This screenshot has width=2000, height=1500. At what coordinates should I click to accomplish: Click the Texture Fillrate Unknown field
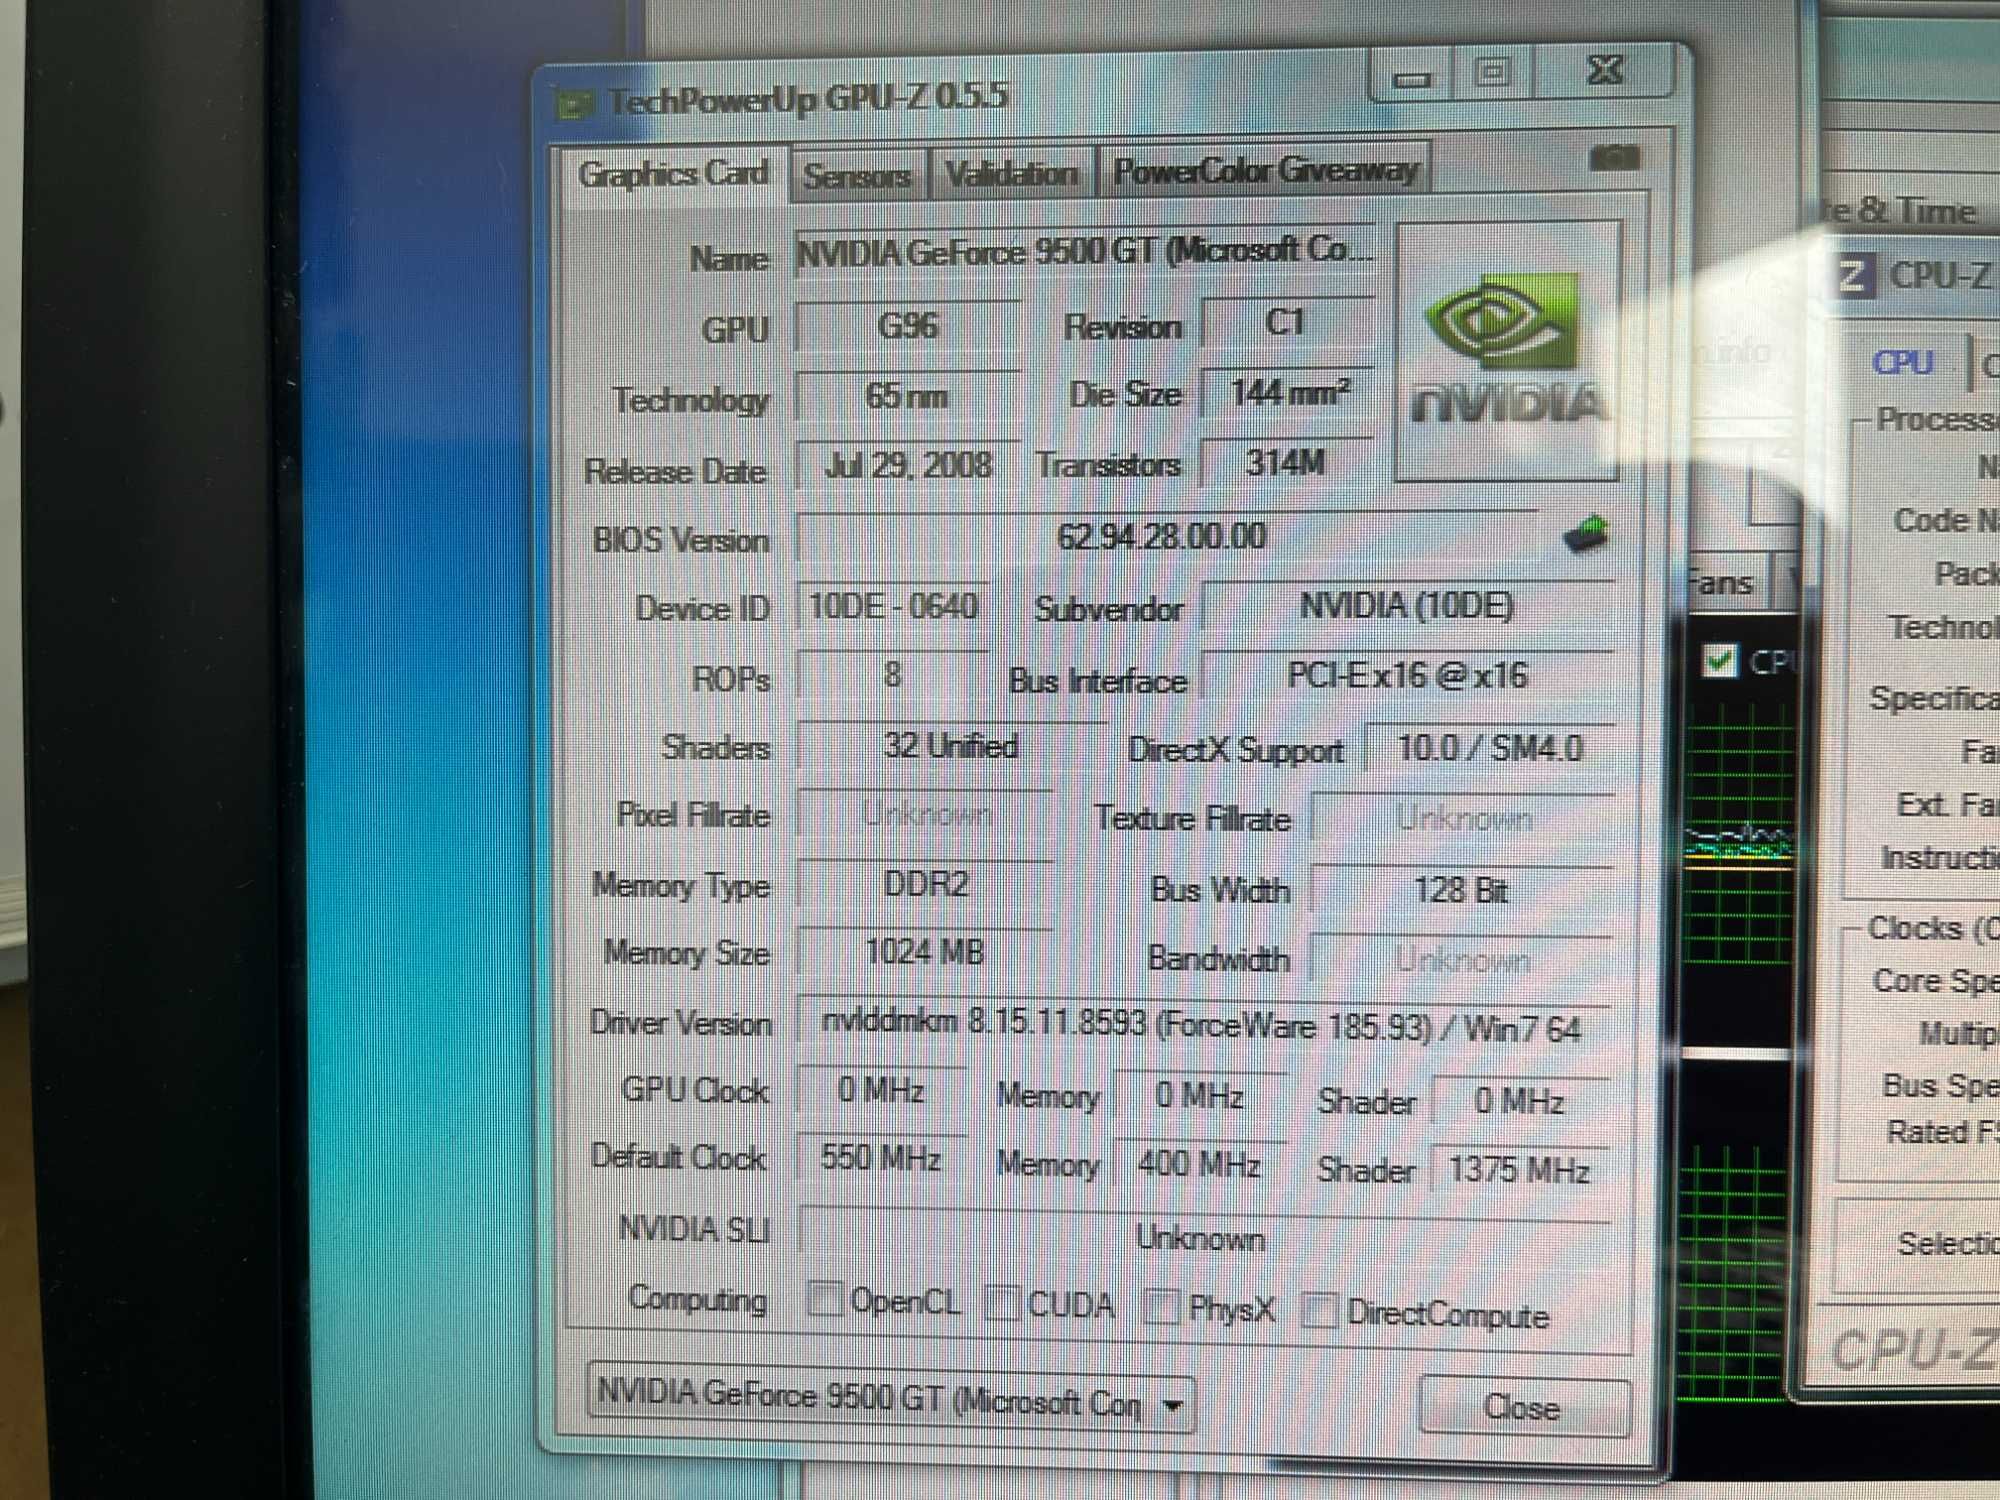click(1464, 819)
